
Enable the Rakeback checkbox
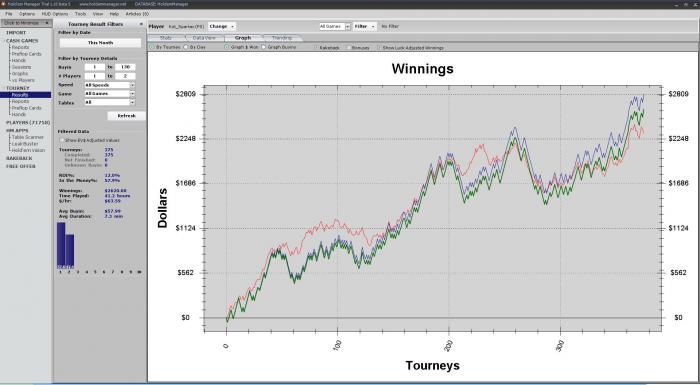316,47
